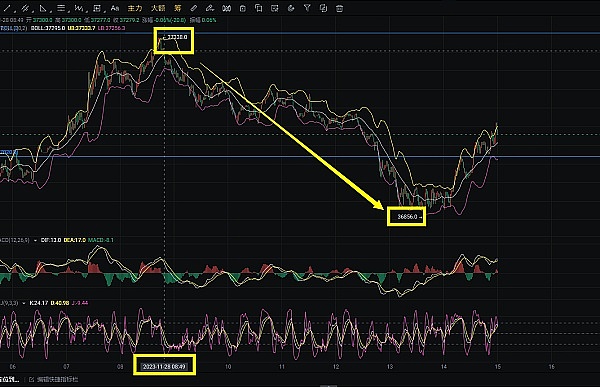Click the save screenshot icon
Viewport: 600px width, 387px height.
point(275,8)
